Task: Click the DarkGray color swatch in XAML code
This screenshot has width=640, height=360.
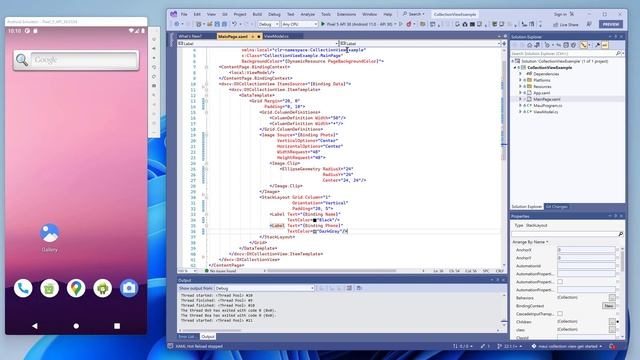Action: tap(315, 231)
